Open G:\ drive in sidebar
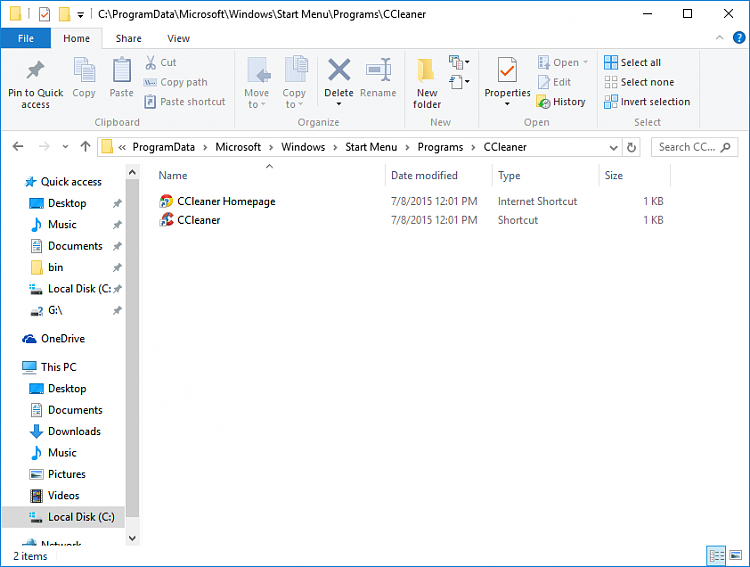Image resolution: width=750 pixels, height=567 pixels. coord(55,311)
